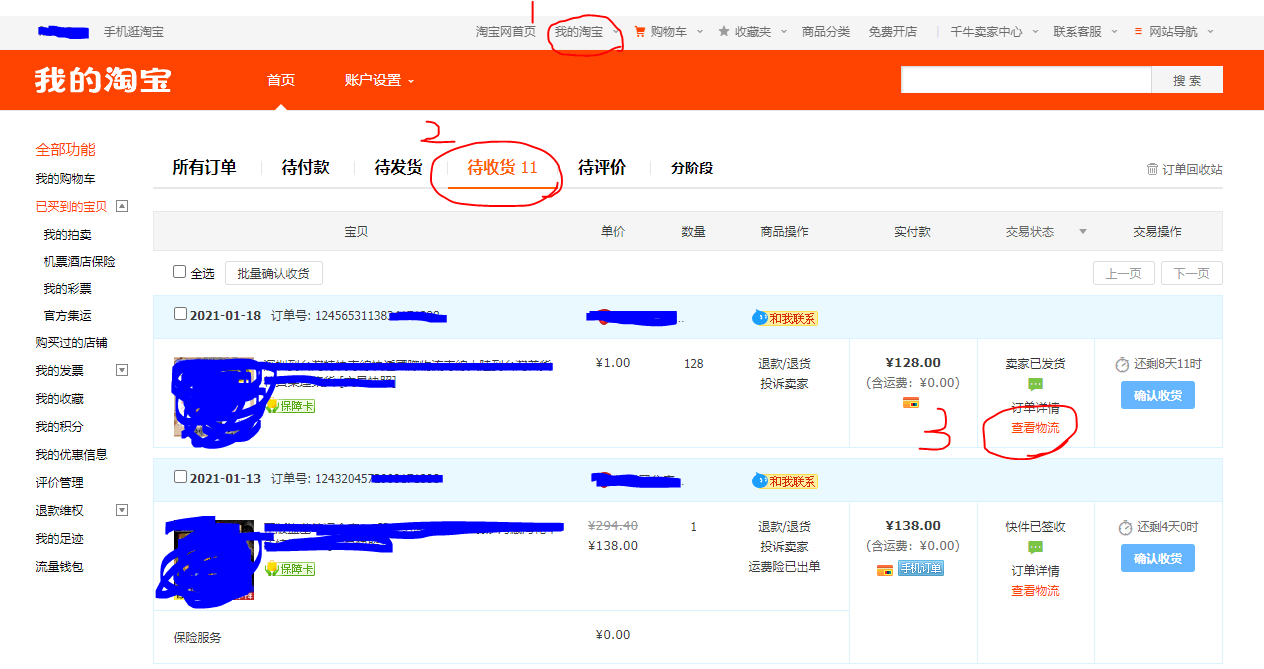This screenshot has width=1264, height=669.
Task: Open 我的购物车 in the sidebar
Action: [x=65, y=178]
